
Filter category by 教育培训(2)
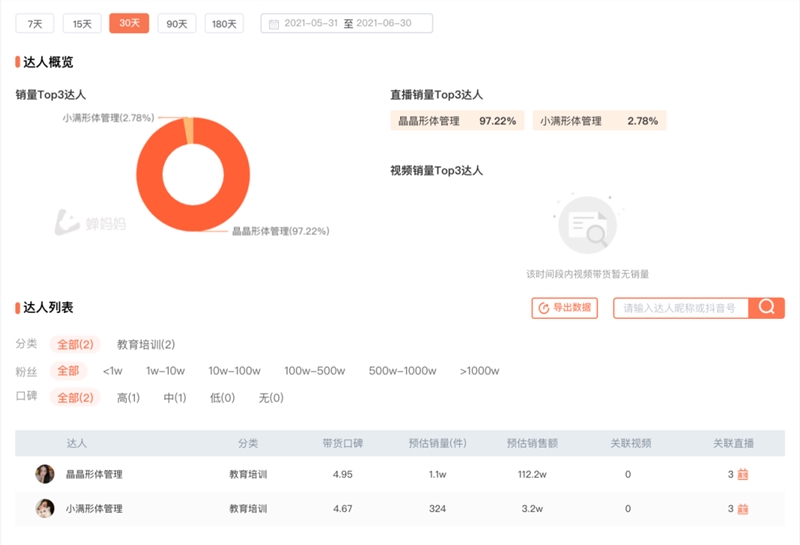click(146, 344)
